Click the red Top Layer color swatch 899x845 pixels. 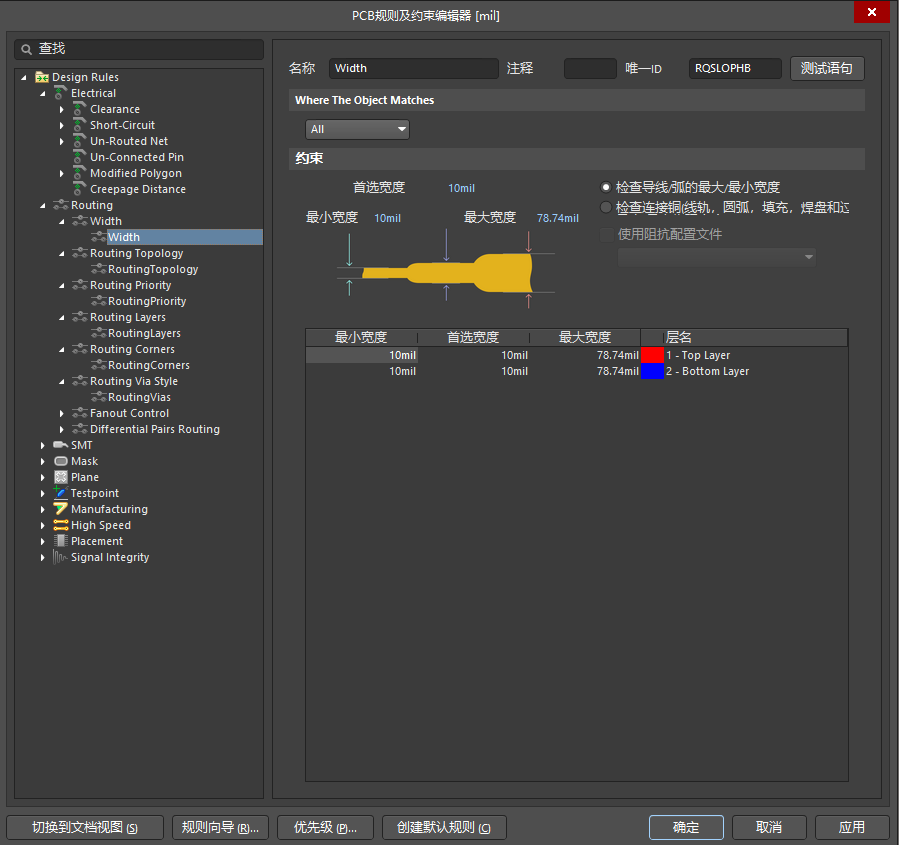pyautogui.click(x=652, y=355)
